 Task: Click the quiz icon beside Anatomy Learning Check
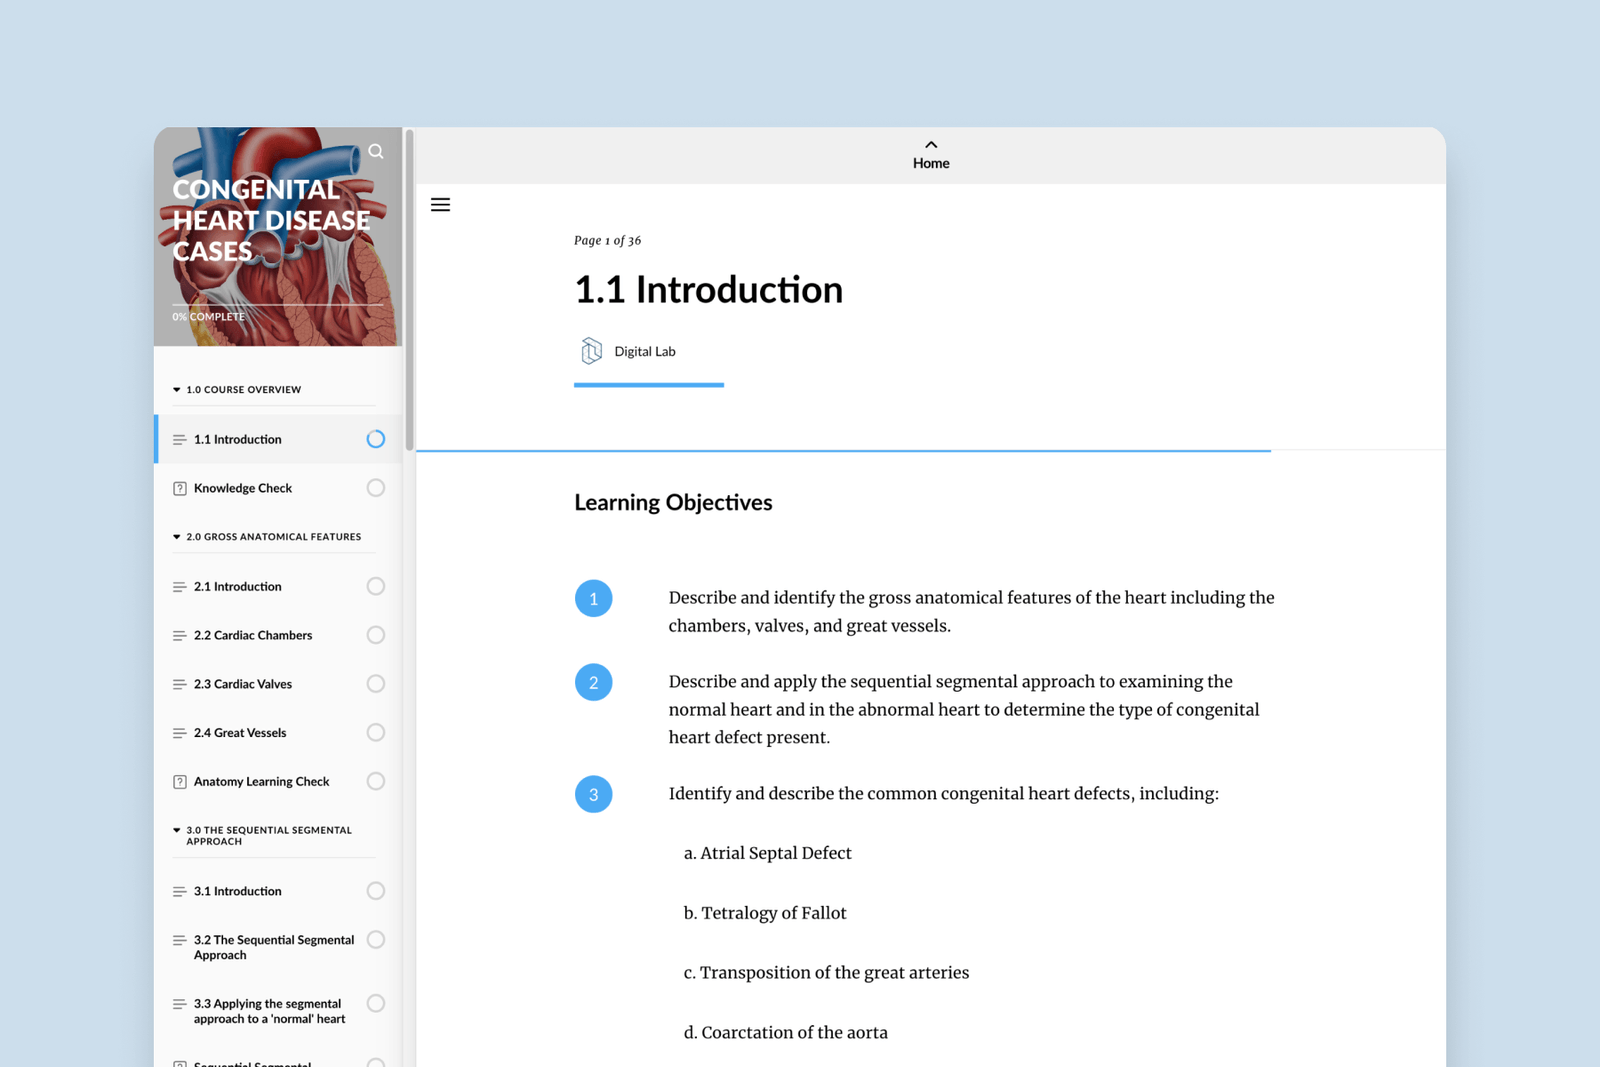point(180,782)
